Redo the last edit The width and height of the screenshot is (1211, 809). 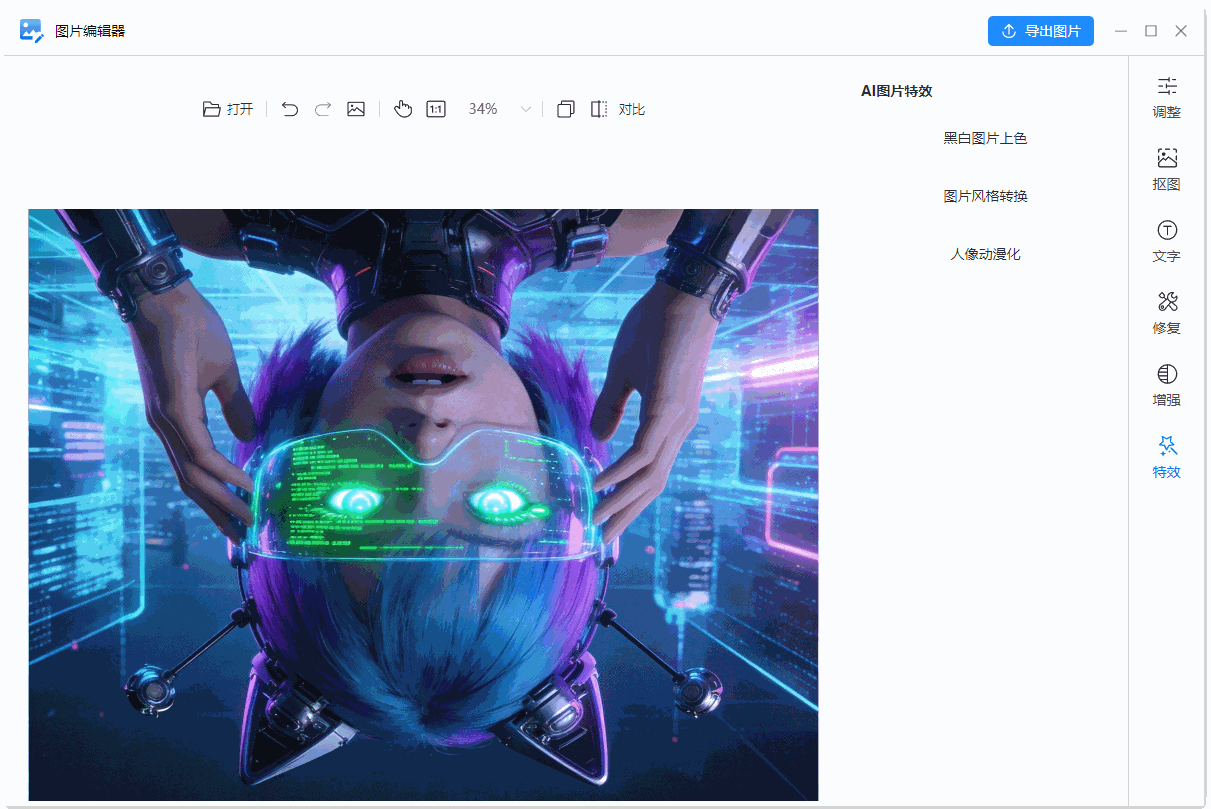point(322,109)
